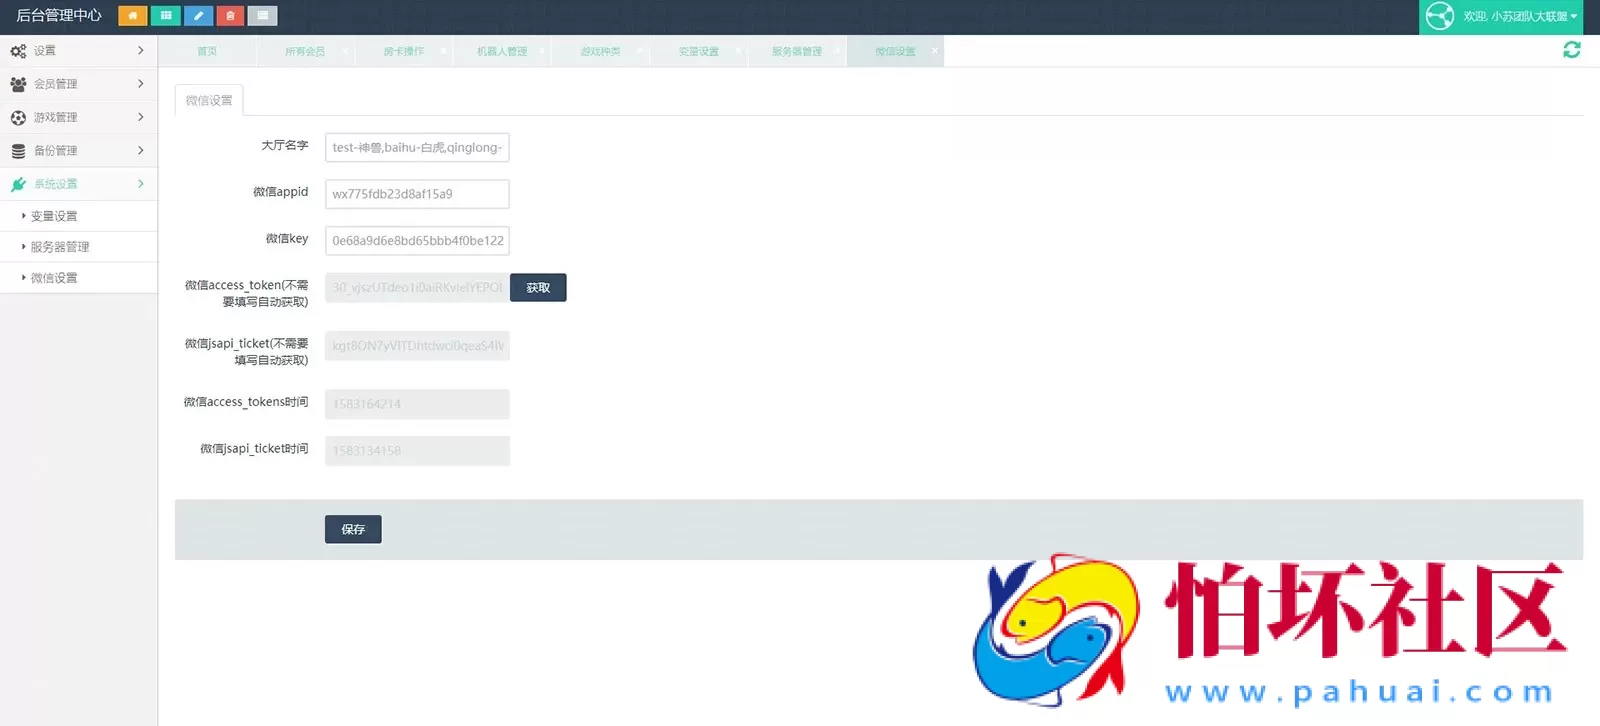Screen dimensions: 1600x726
Task: Click the share icon beside welcome text
Action: pyautogui.click(x=1439, y=17)
